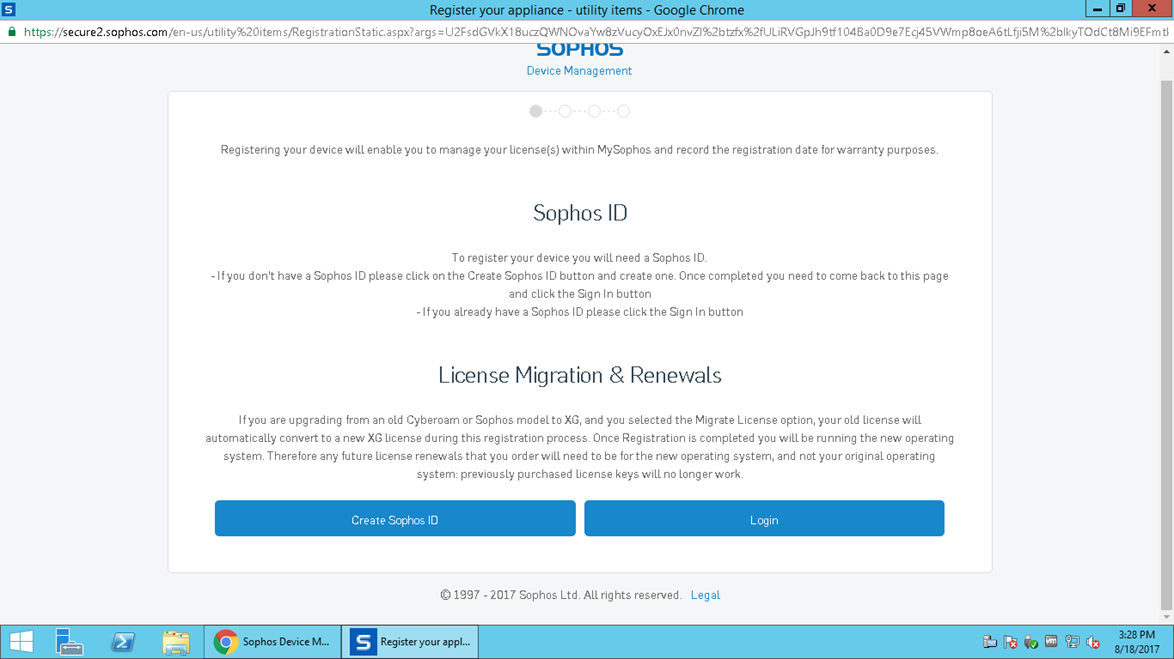Open File Explorer from the taskbar
The image size is (1174, 659).
176,642
